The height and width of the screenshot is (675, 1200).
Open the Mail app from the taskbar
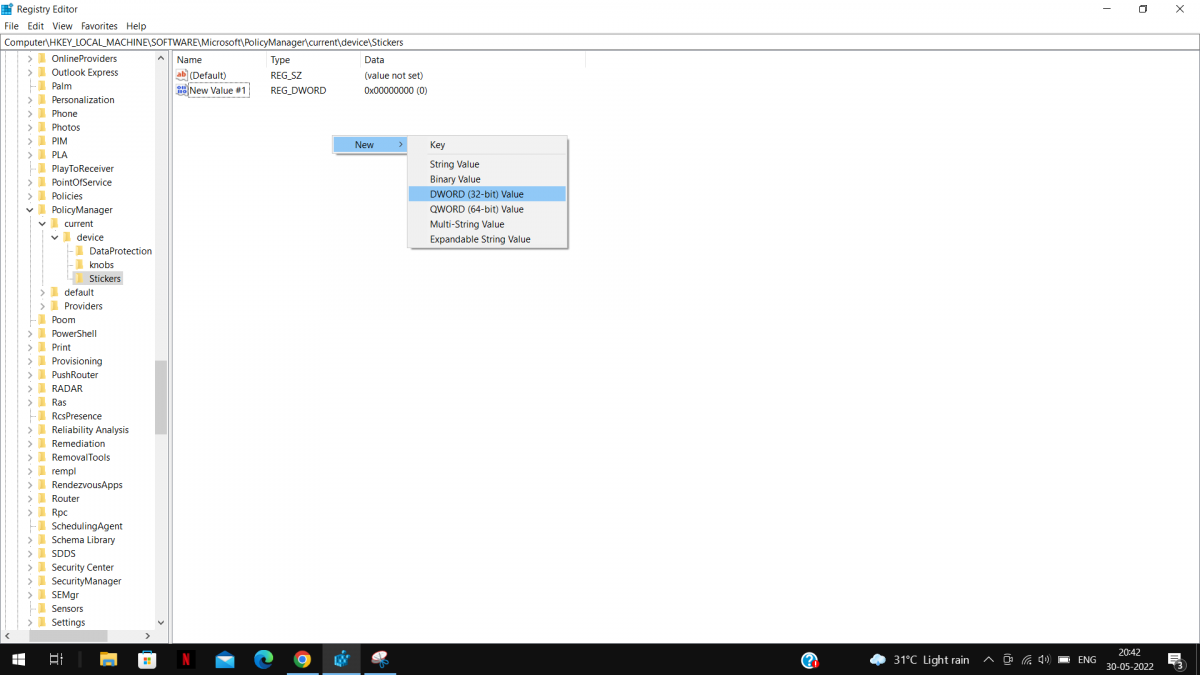224,659
